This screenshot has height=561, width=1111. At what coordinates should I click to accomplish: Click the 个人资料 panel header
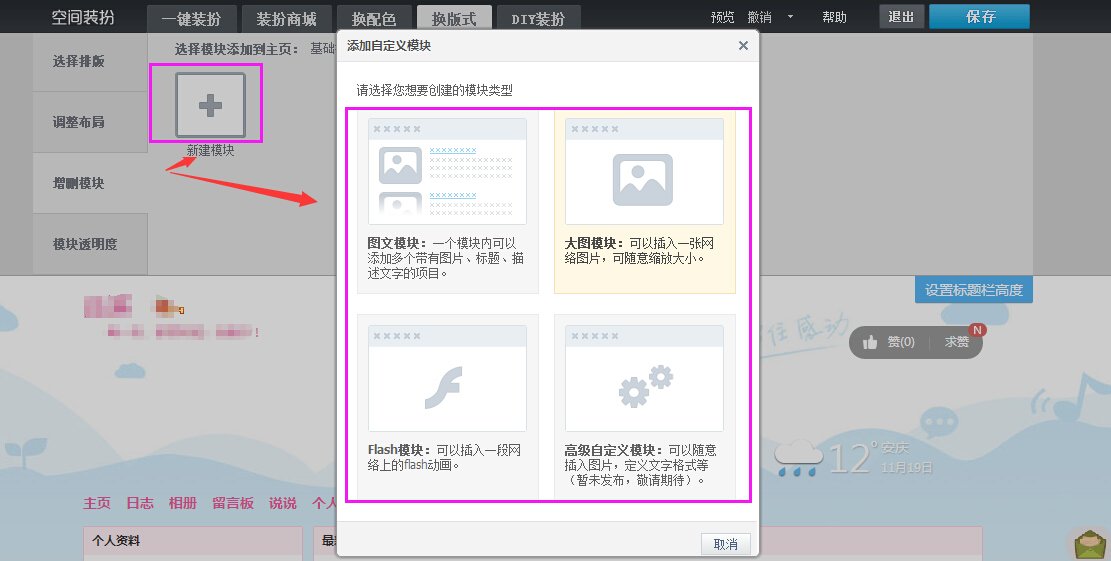[193, 540]
